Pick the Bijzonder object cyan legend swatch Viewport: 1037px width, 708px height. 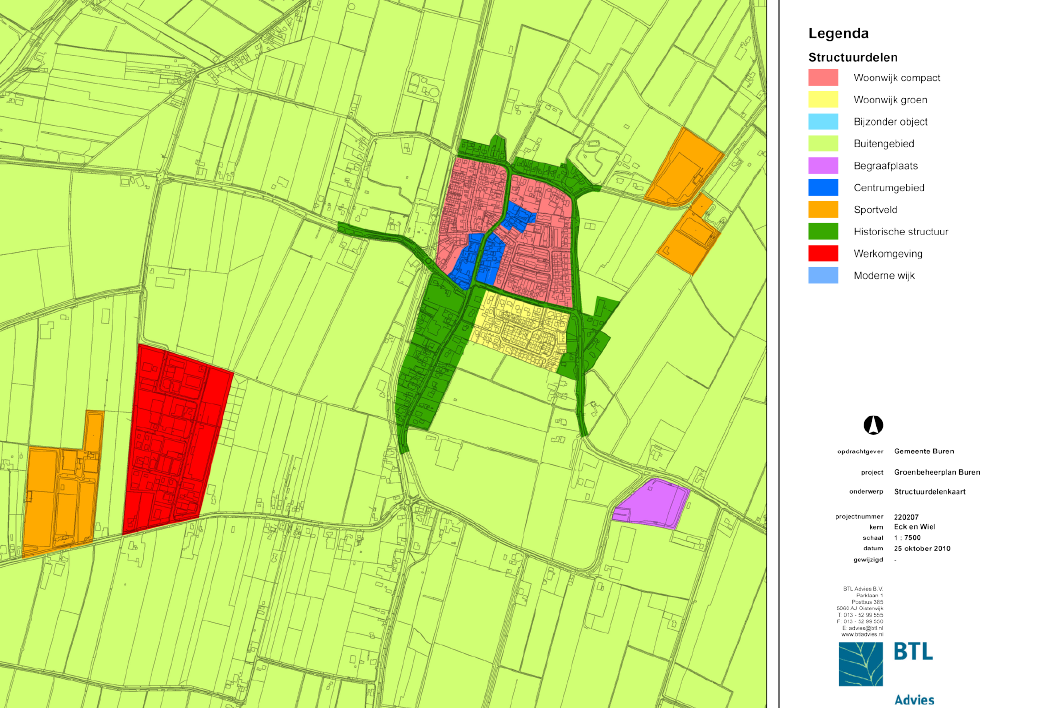pos(823,121)
